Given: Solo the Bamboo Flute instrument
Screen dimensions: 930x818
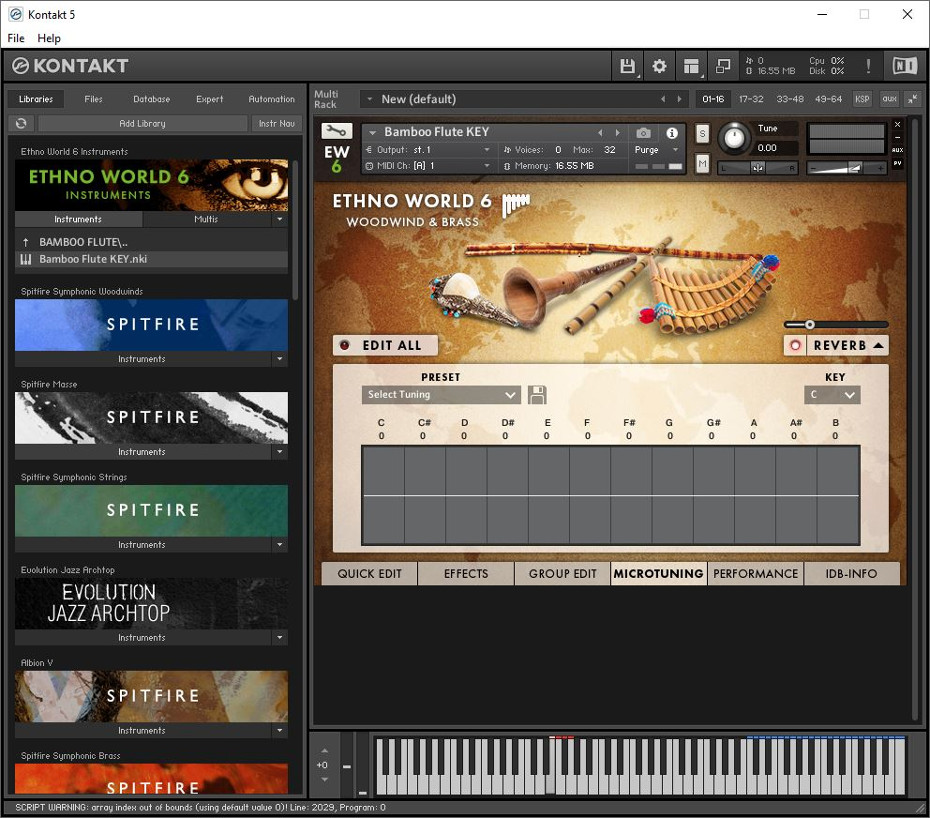Looking at the screenshot, I should [702, 133].
